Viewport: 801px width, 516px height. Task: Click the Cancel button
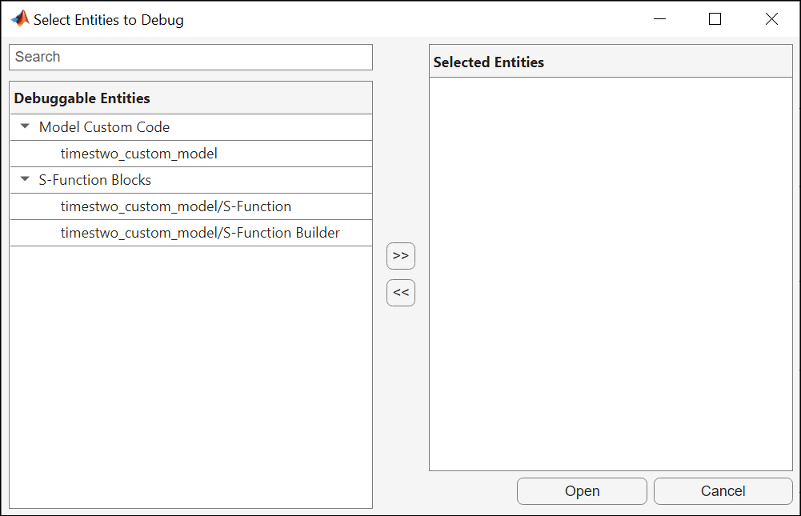point(723,491)
